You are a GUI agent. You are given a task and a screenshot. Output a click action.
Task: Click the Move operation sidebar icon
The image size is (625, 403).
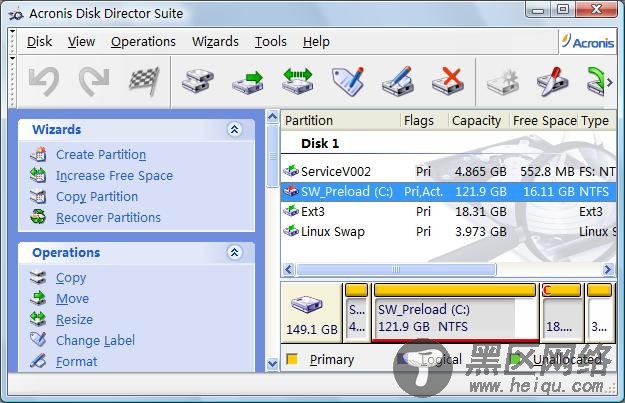tap(38, 298)
